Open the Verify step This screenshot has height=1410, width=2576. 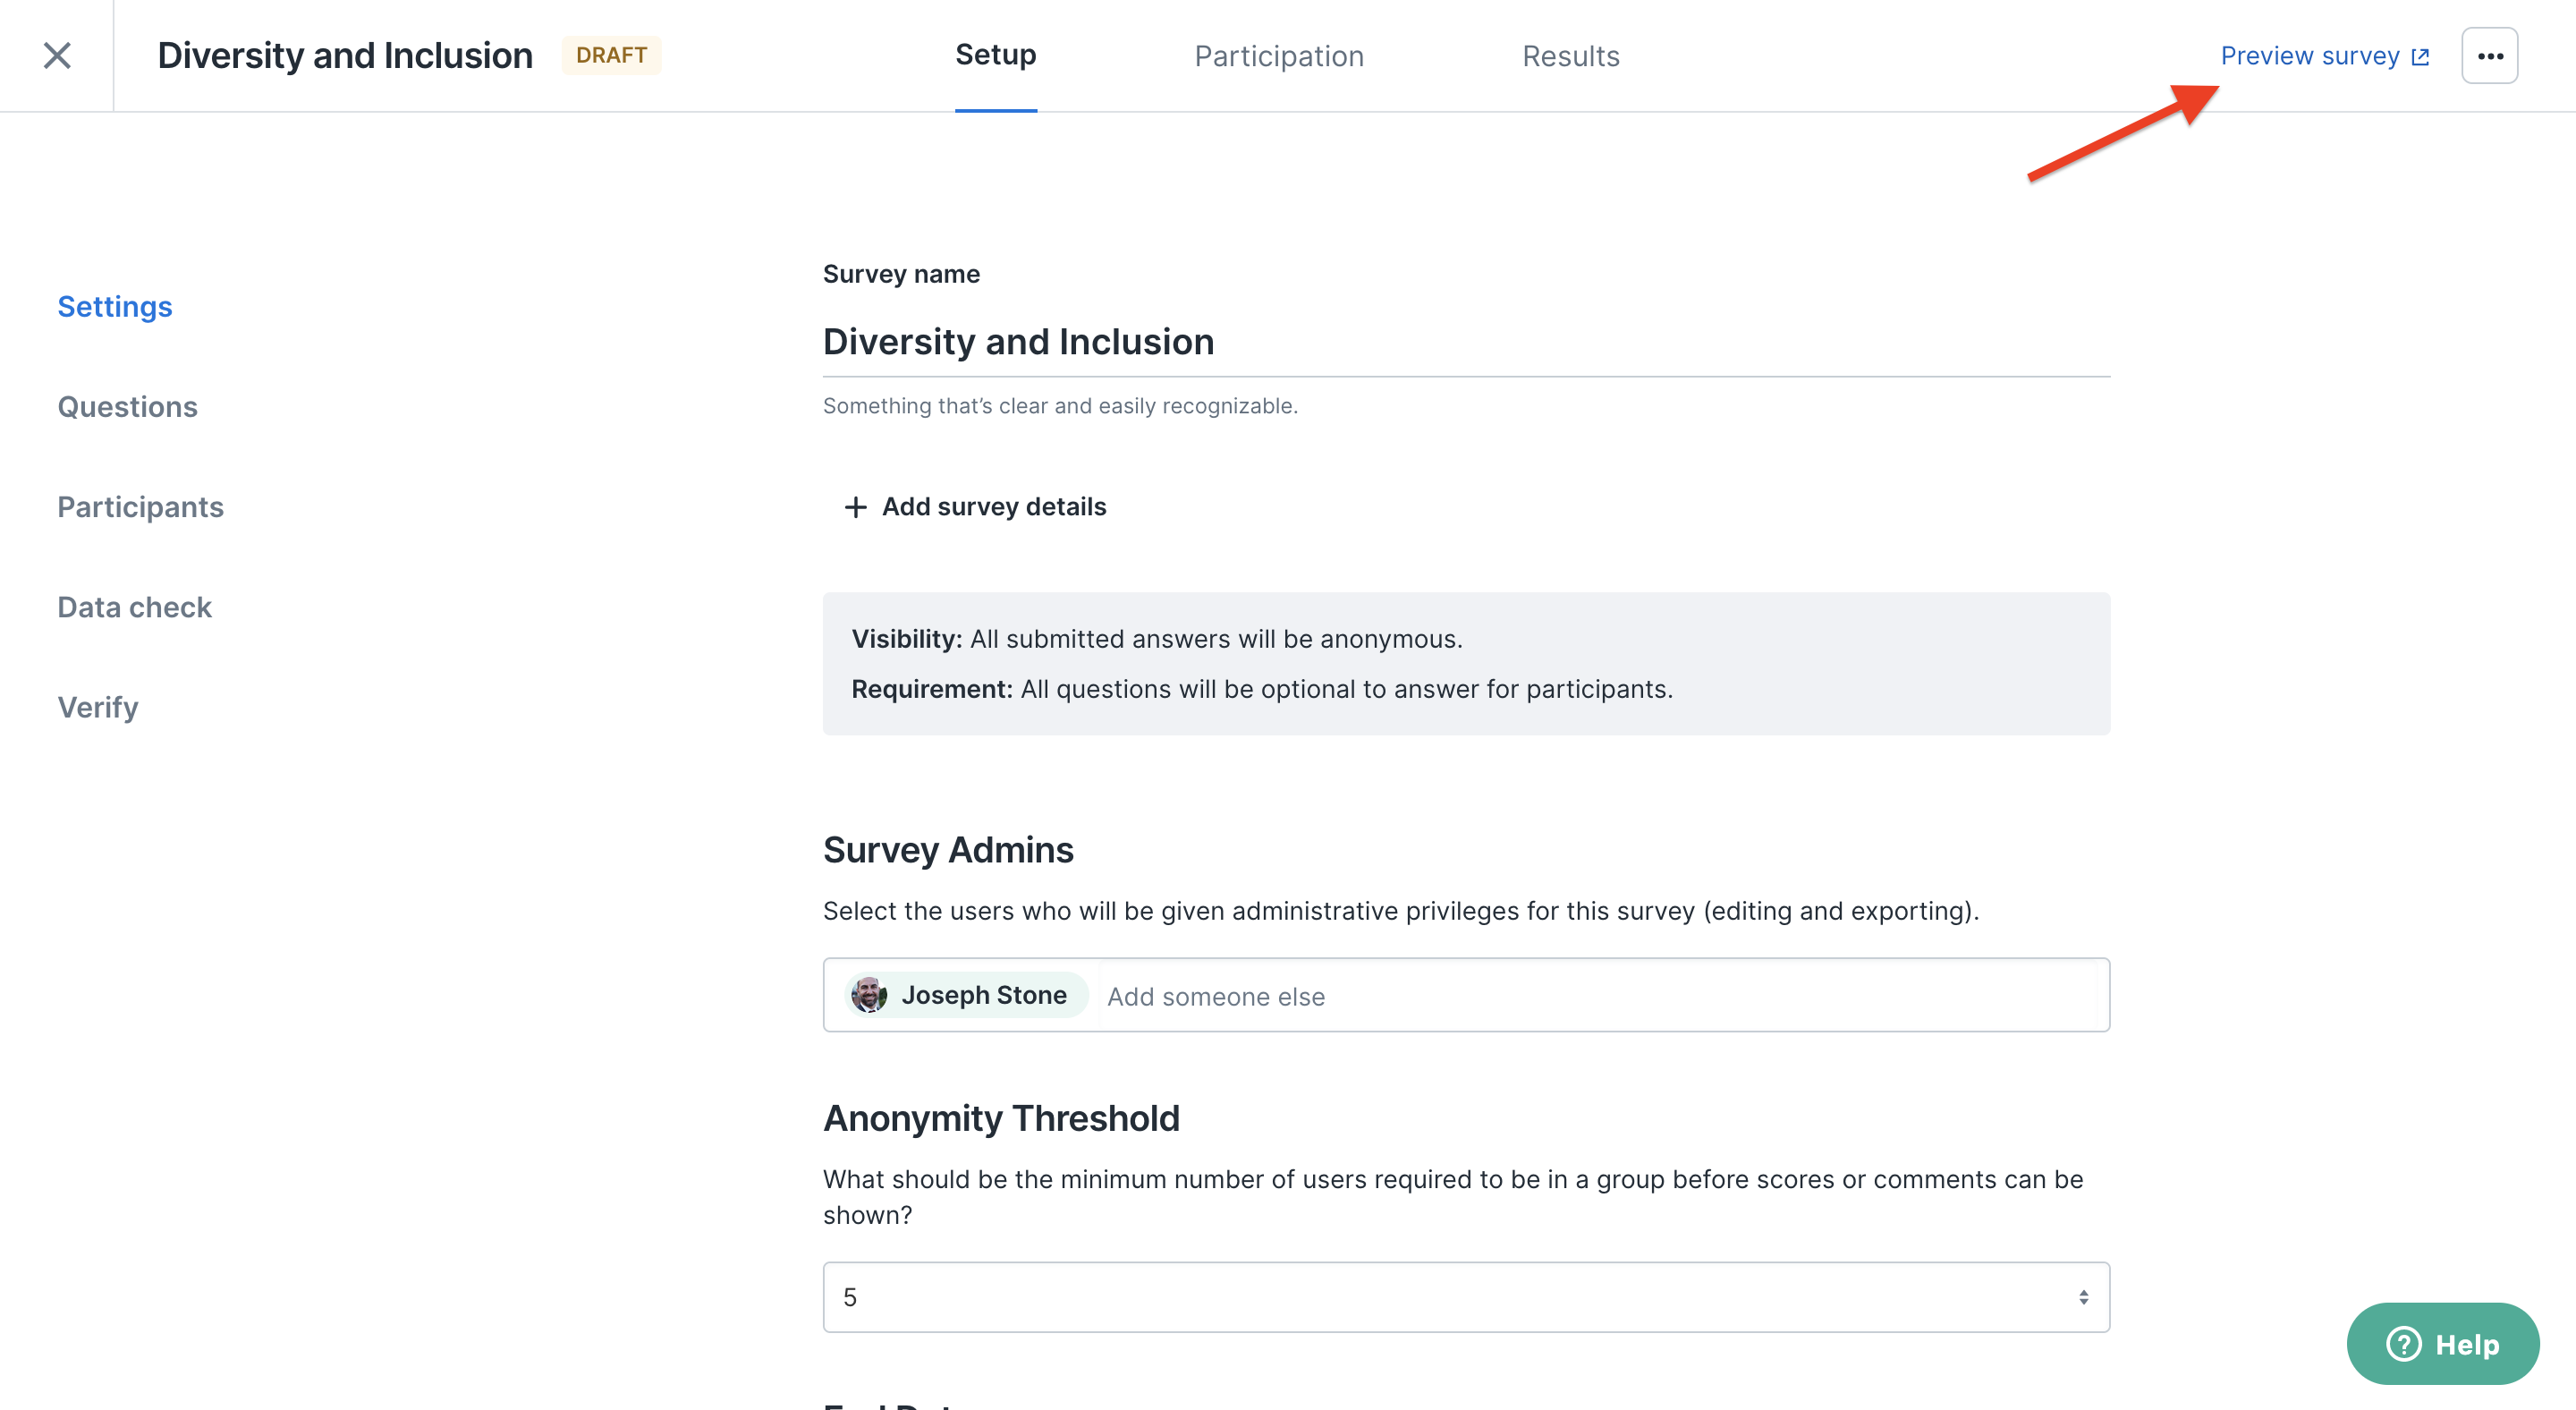point(98,707)
